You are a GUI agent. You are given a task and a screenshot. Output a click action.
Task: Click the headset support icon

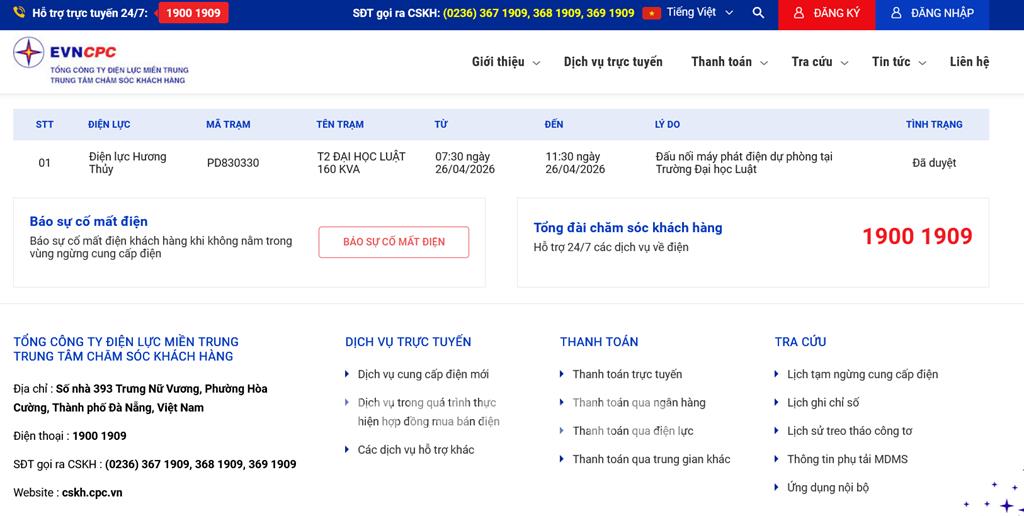(20, 13)
